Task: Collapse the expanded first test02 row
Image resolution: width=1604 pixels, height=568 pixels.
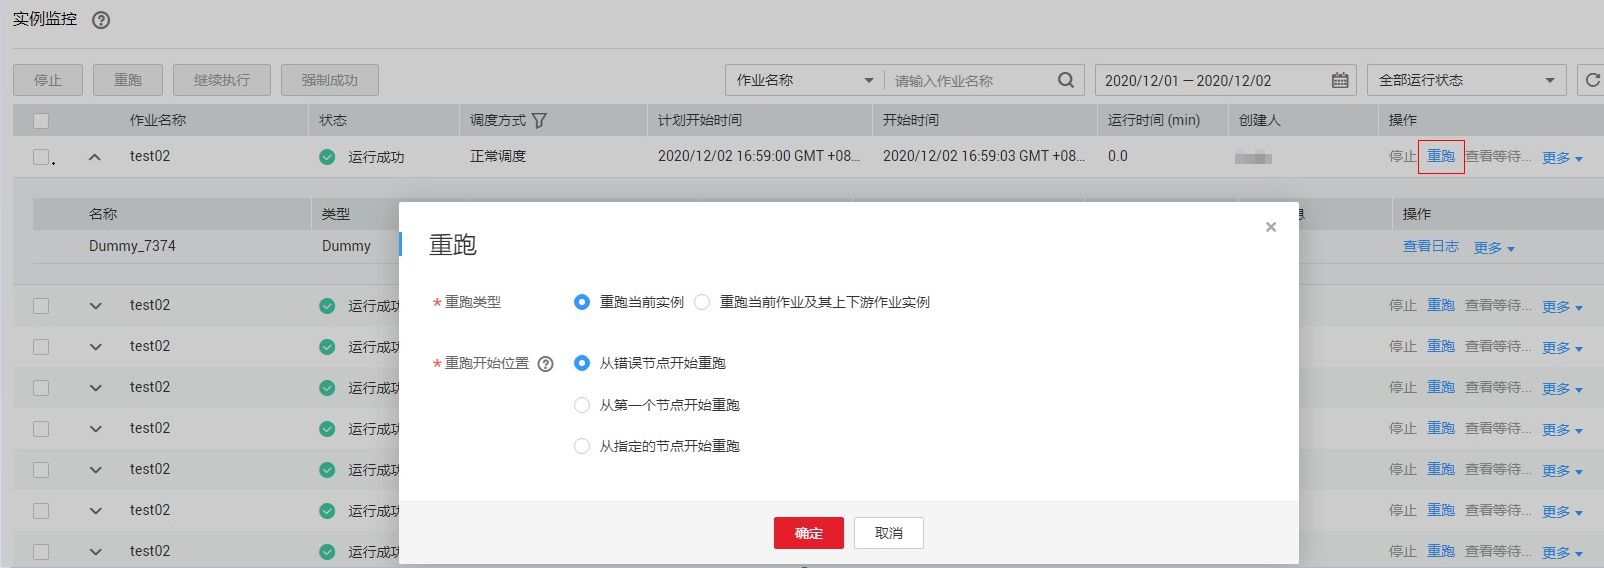Action: pos(95,157)
